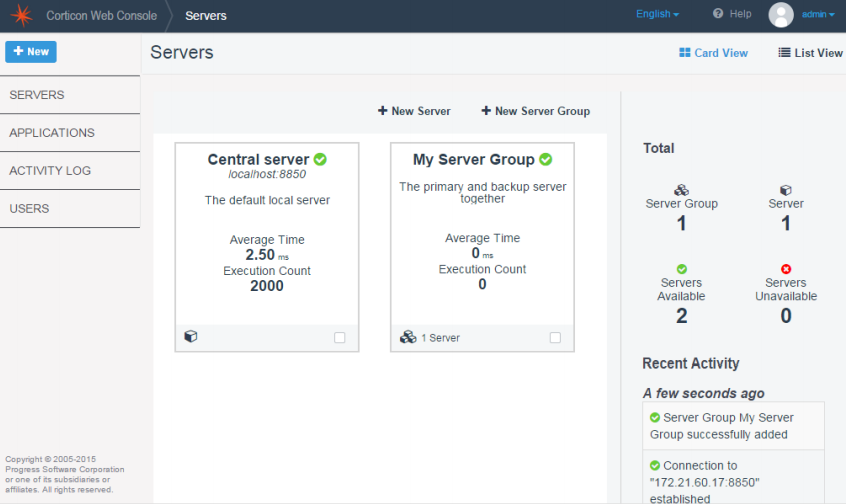847x504 pixels.
Task: Click the copyright notice text
Action: coord(65,474)
